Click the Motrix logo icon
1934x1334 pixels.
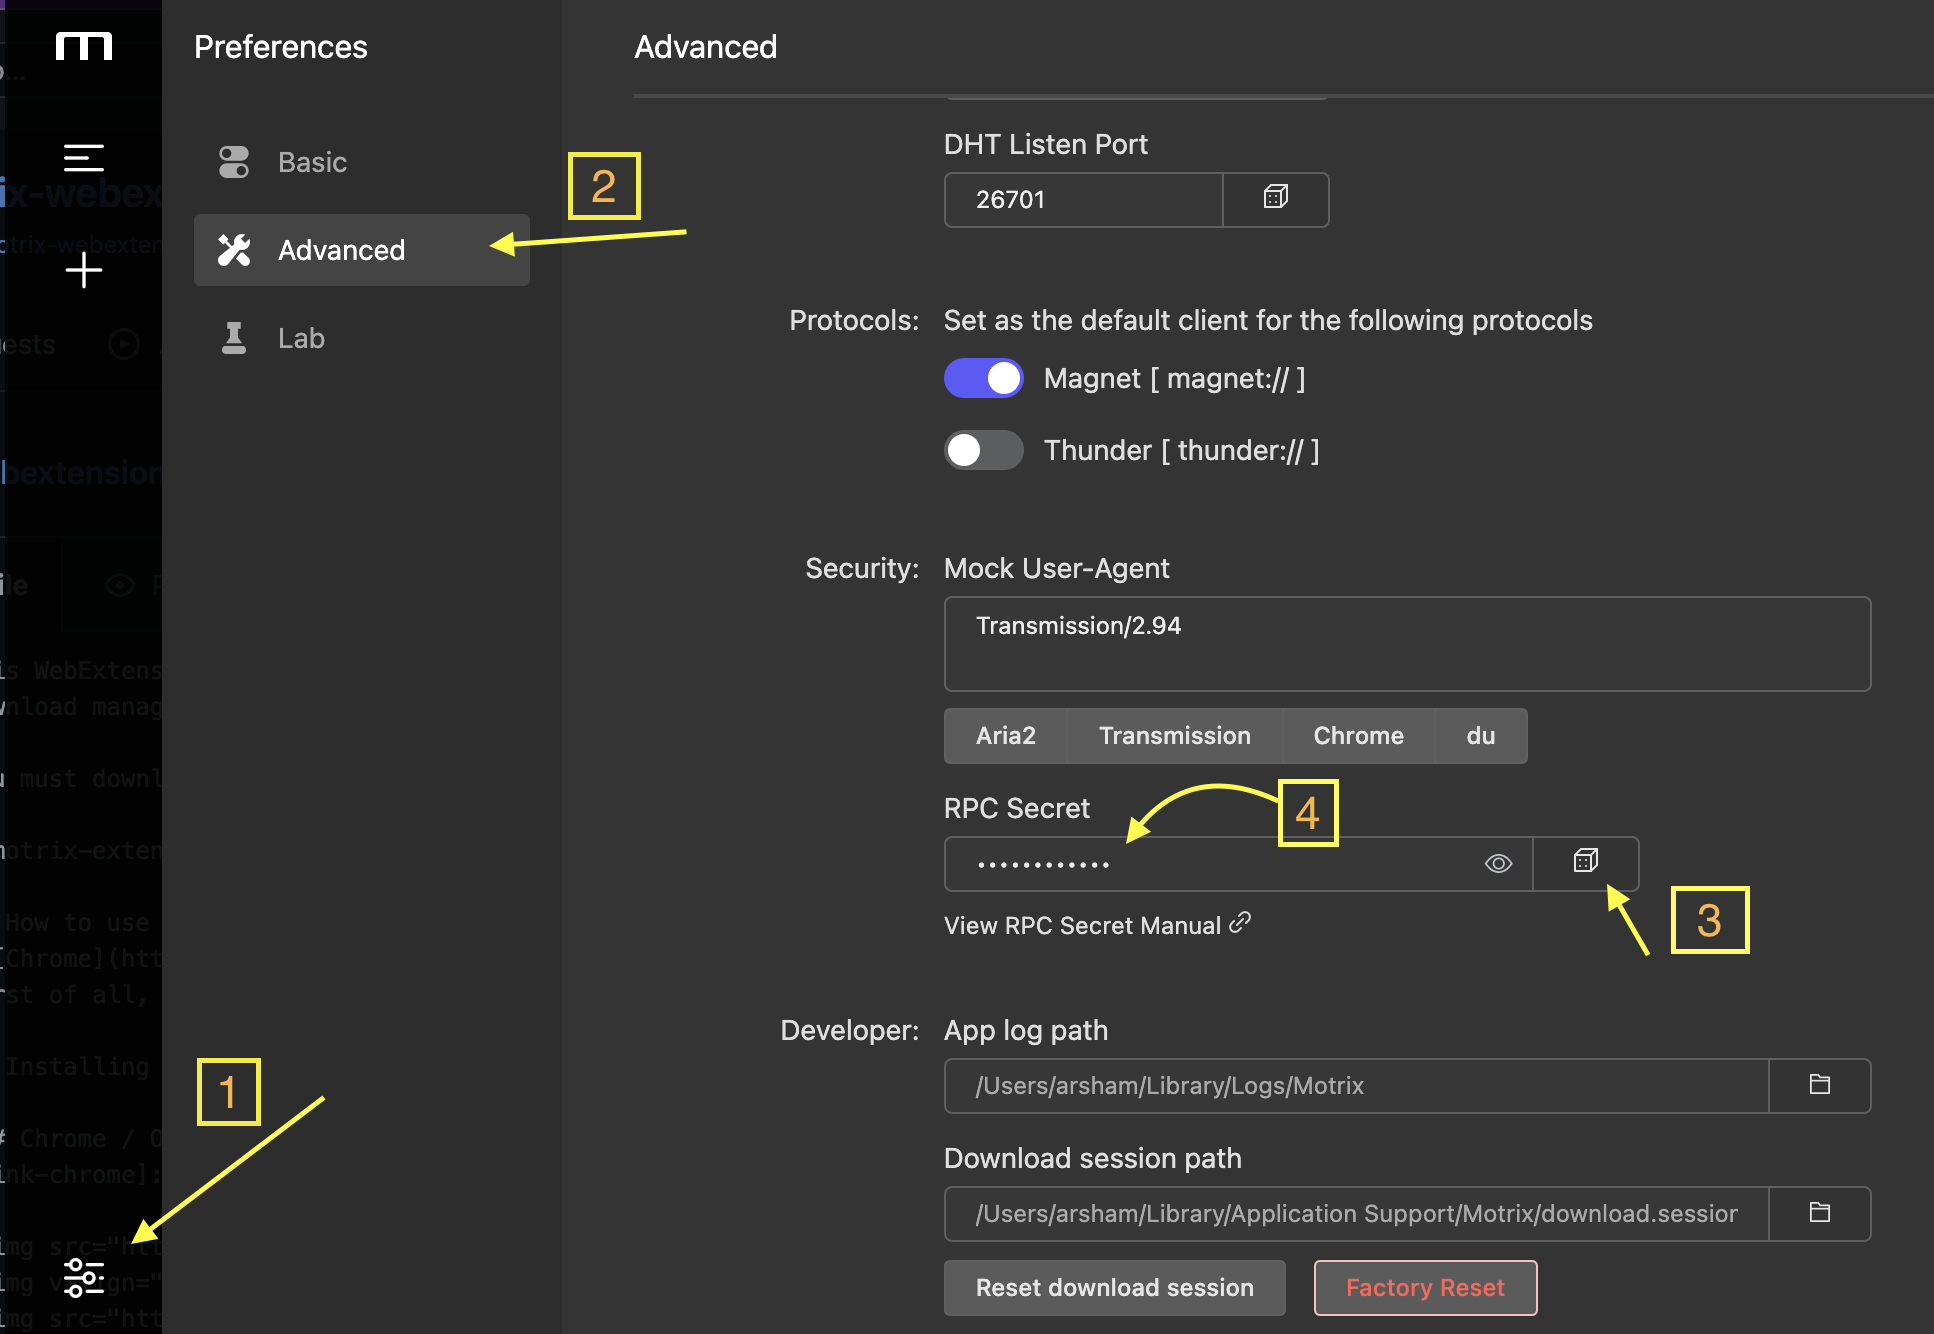(x=83, y=46)
